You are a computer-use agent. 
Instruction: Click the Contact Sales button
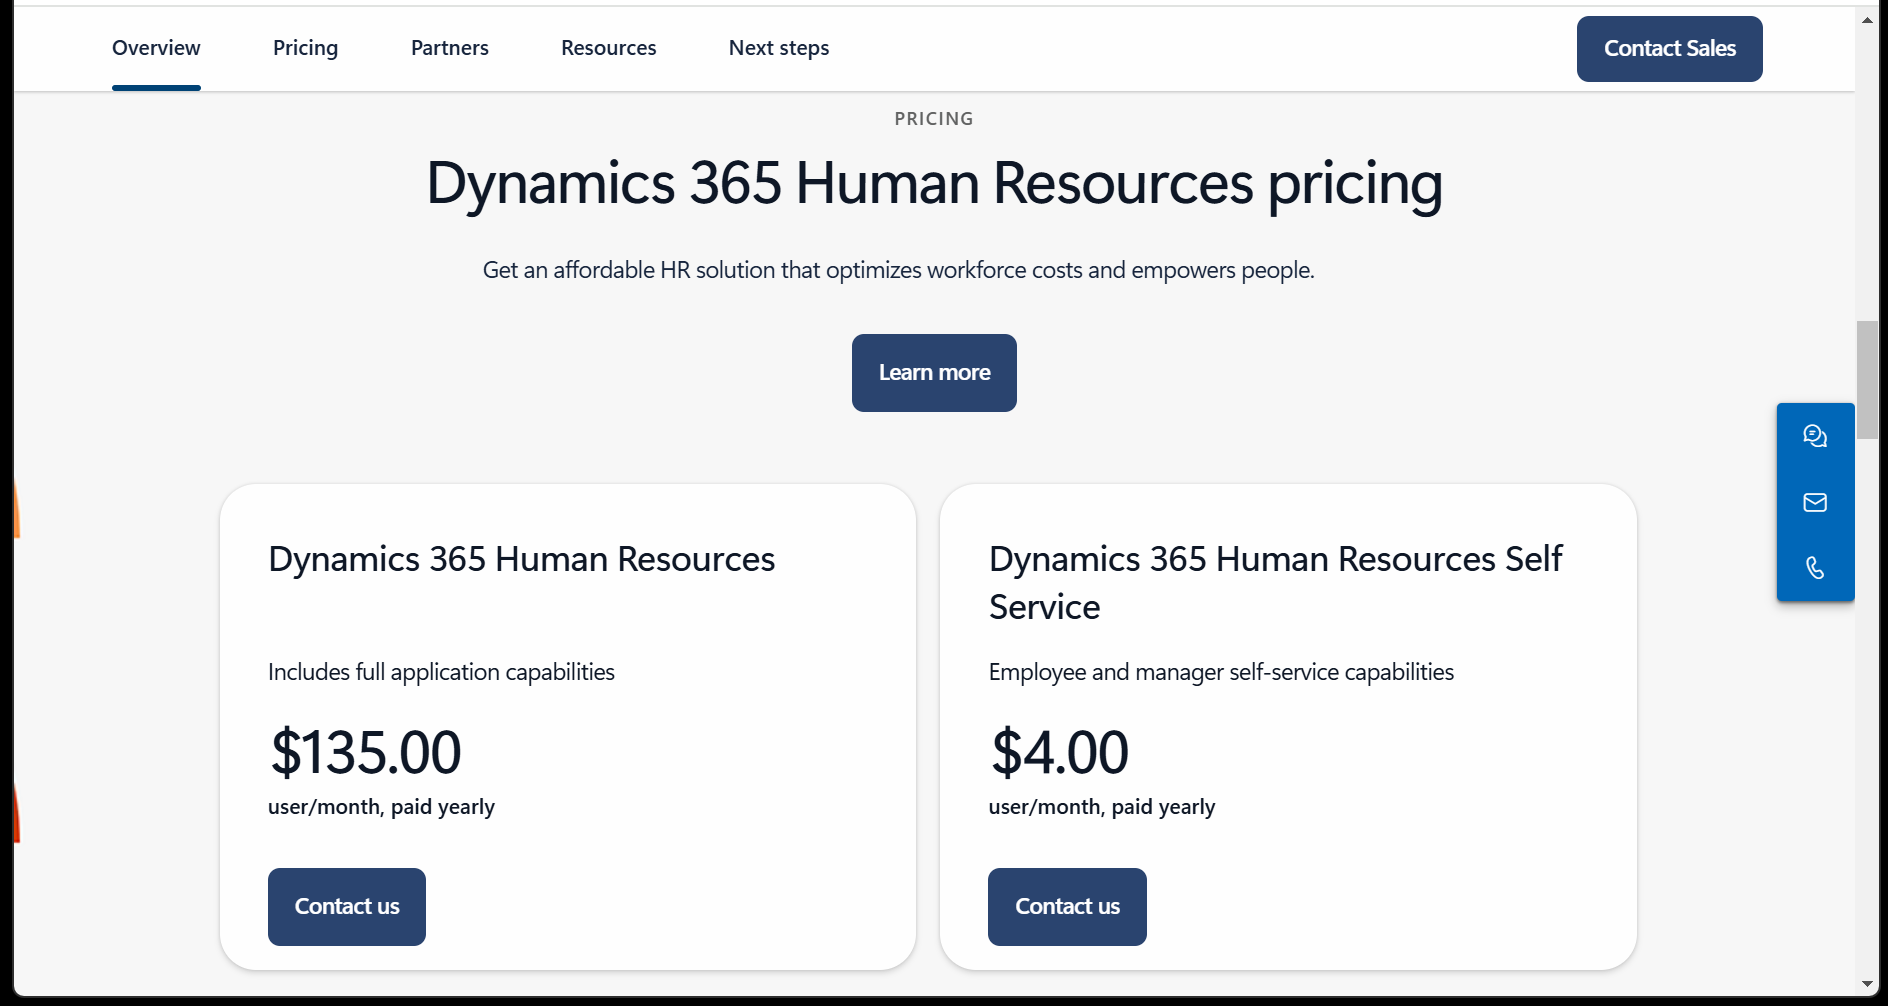pyautogui.click(x=1668, y=48)
